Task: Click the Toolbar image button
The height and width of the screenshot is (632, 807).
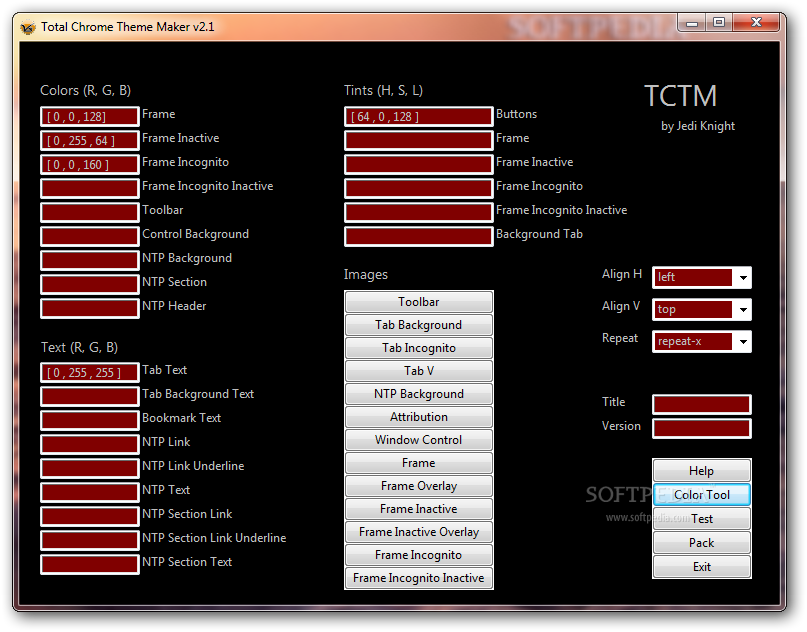Action: (x=418, y=302)
